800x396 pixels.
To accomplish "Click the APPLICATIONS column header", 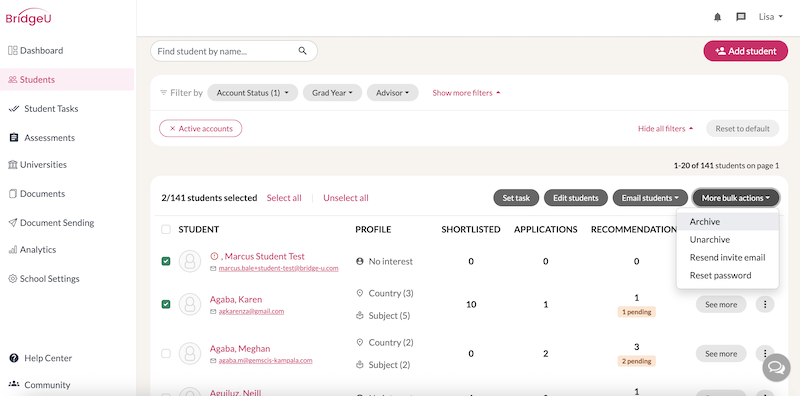I will [545, 230].
